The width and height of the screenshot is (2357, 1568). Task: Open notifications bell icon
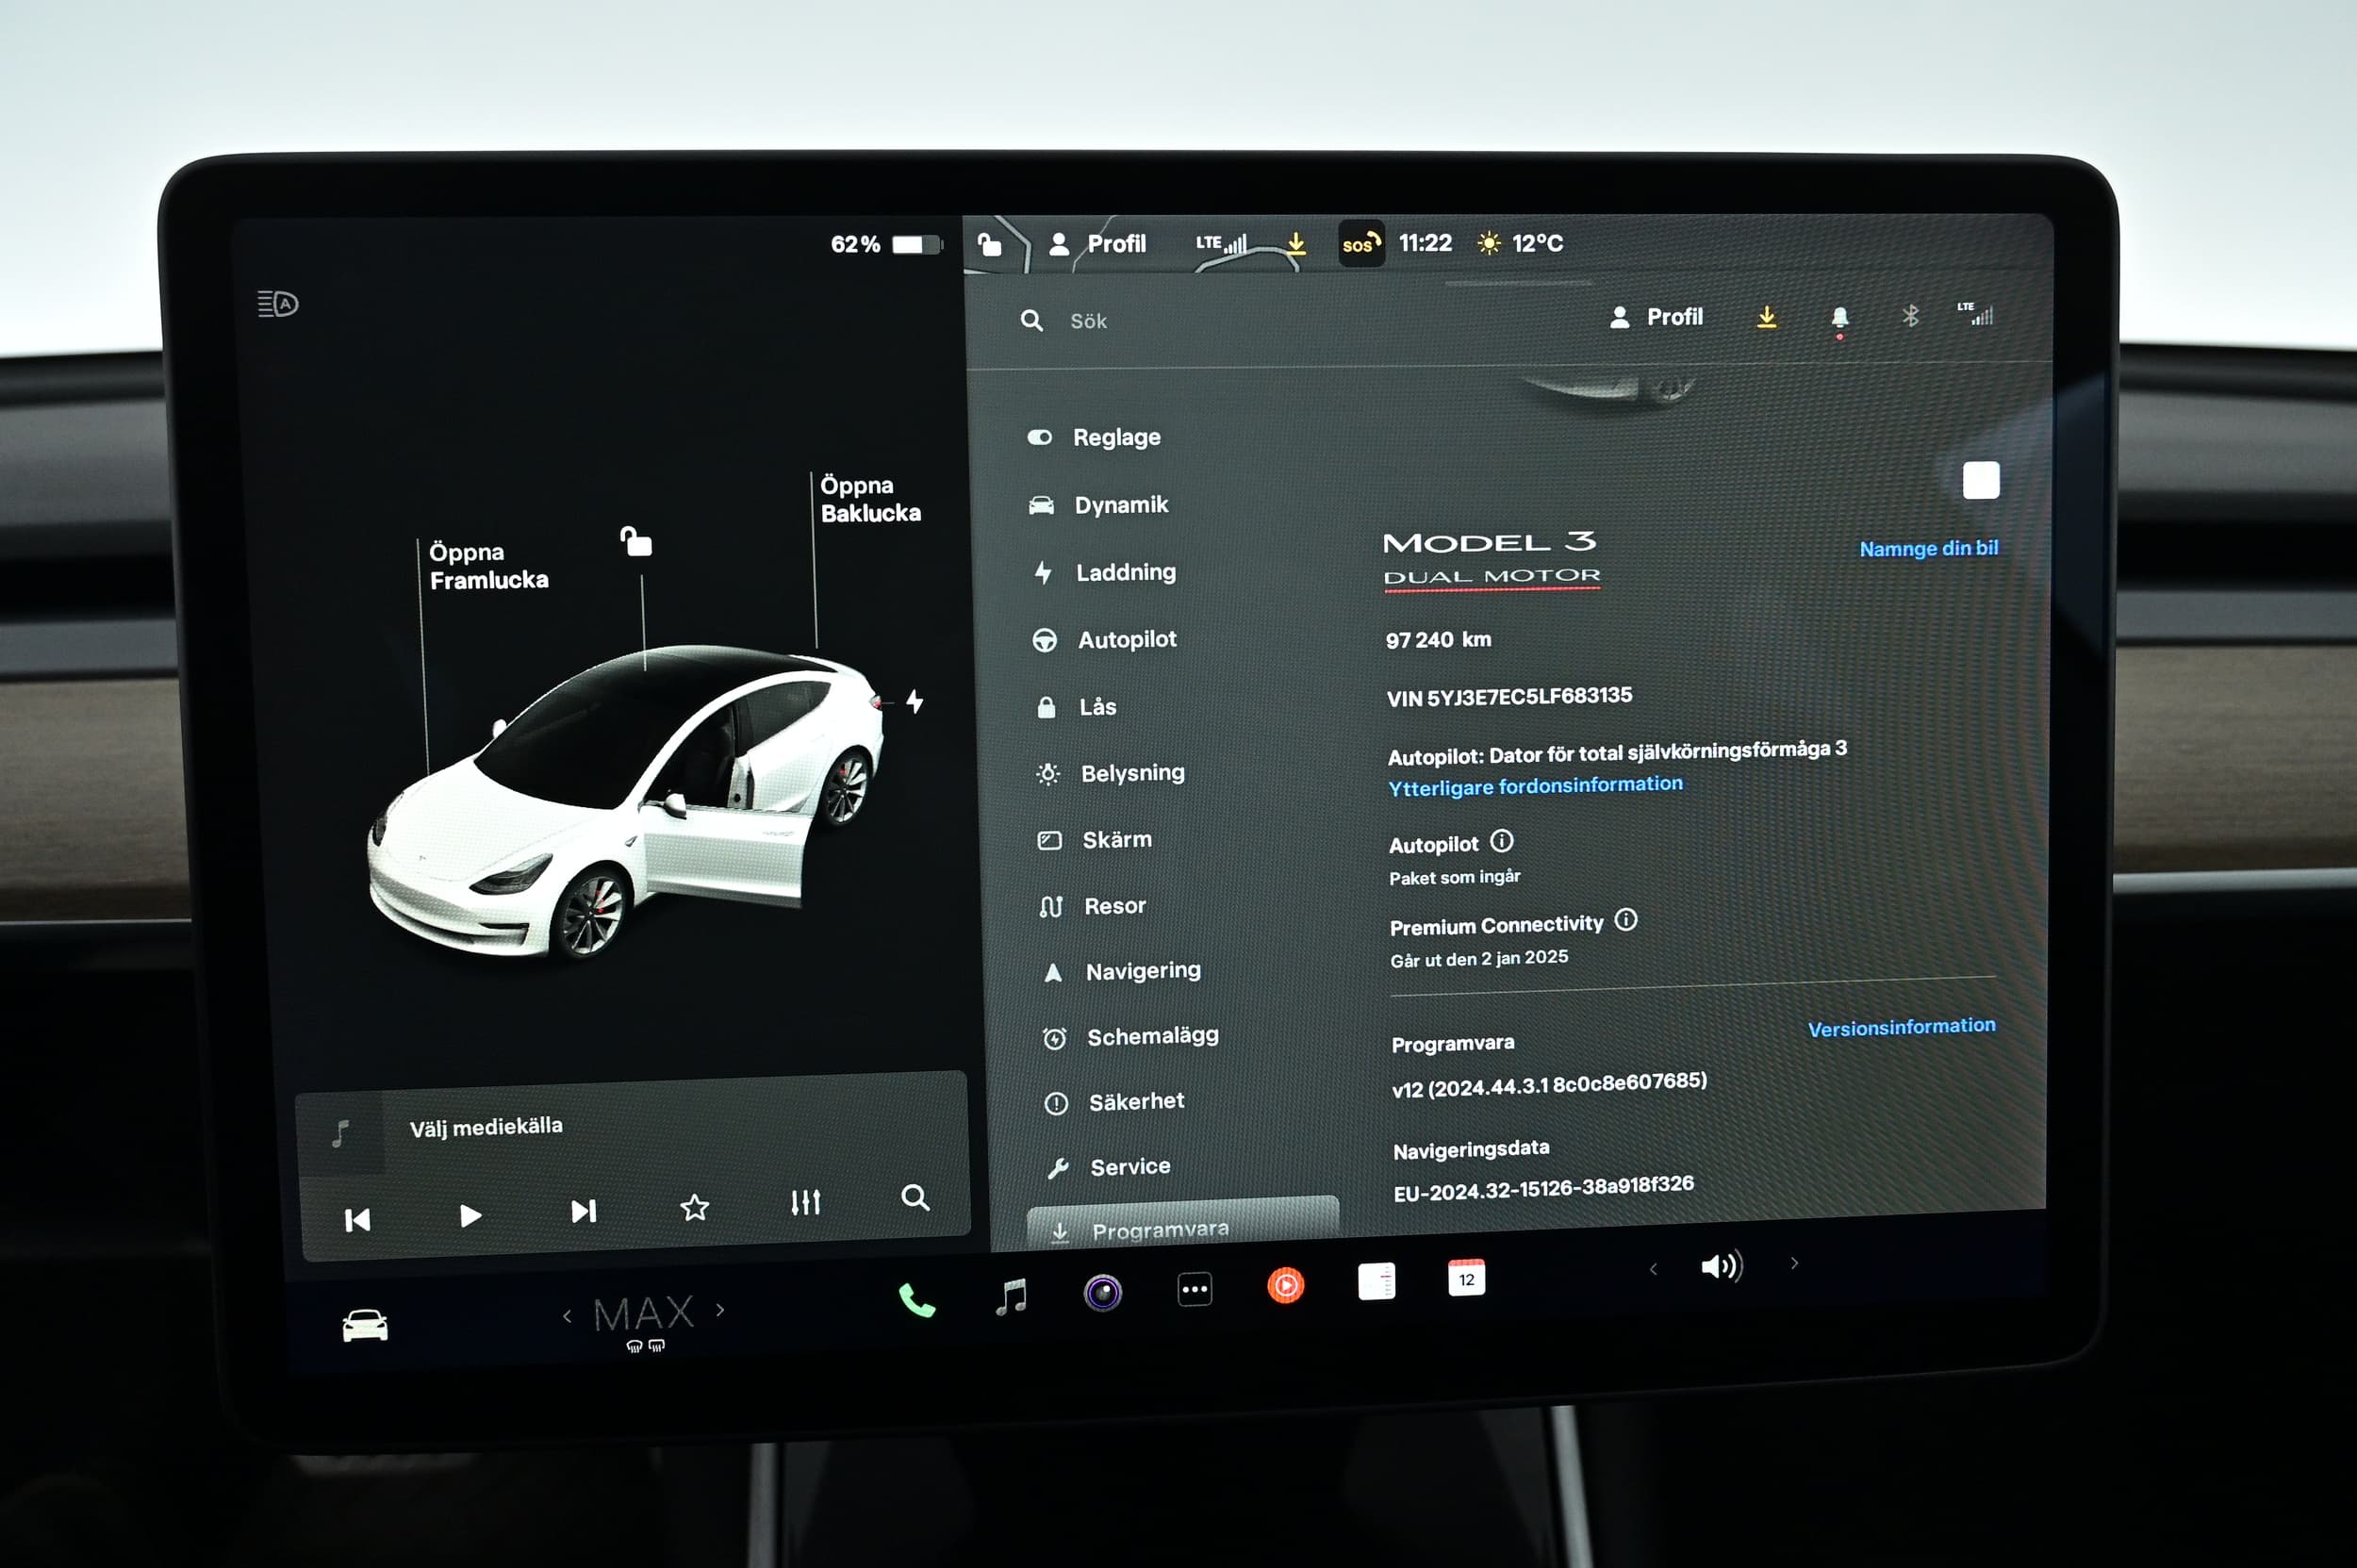point(1839,319)
